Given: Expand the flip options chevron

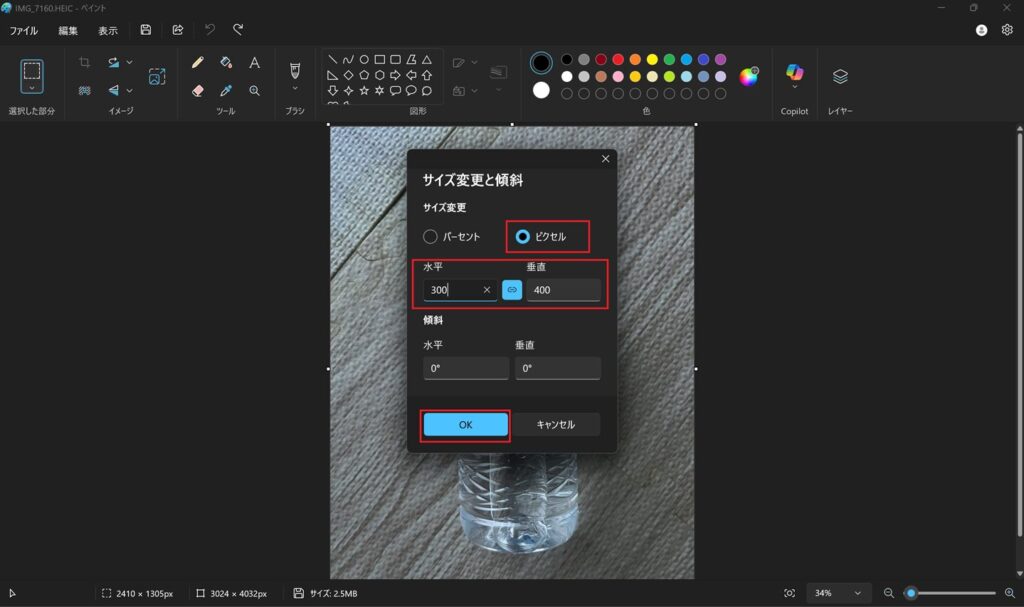Looking at the screenshot, I should coord(129,91).
